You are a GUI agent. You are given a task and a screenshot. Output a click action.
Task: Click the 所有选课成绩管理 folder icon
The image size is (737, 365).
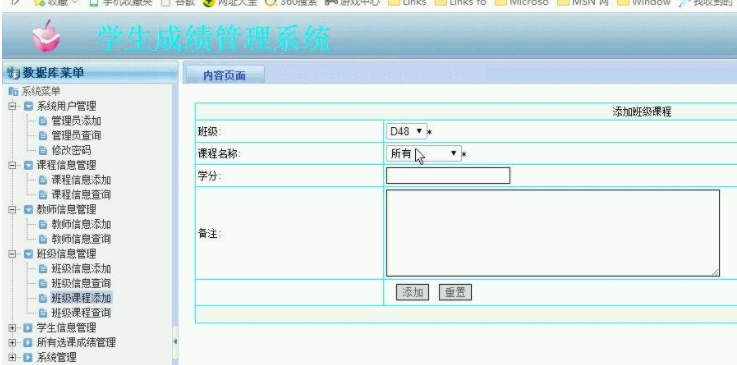click(28, 342)
